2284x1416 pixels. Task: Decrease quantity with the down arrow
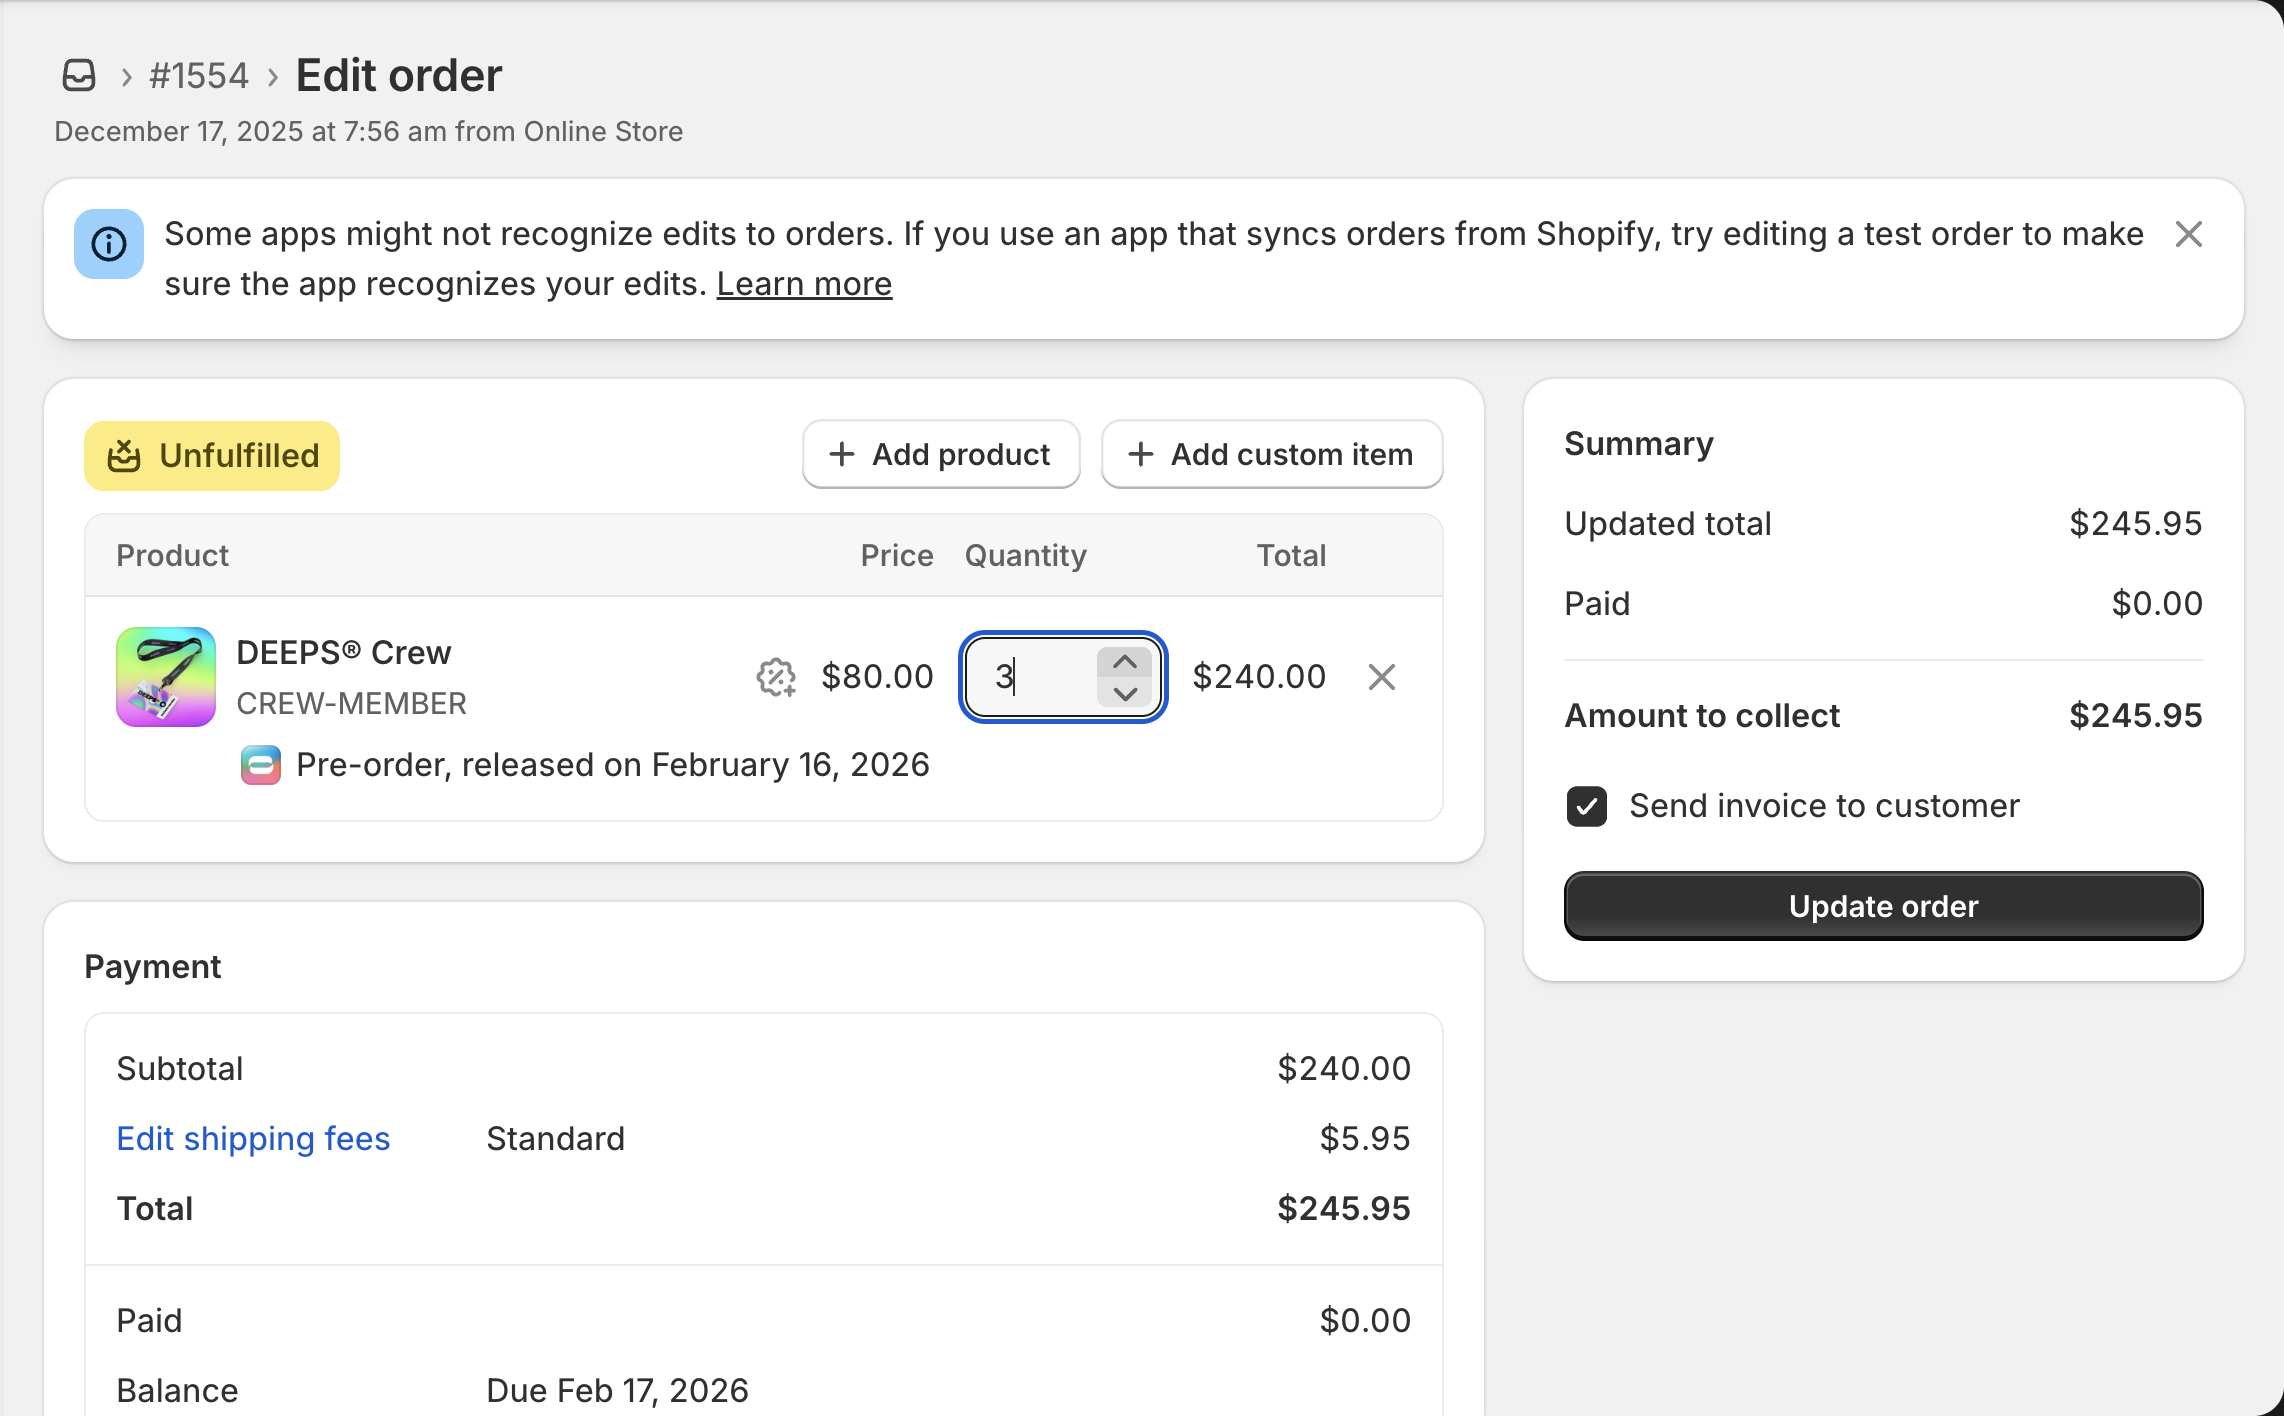click(x=1125, y=693)
